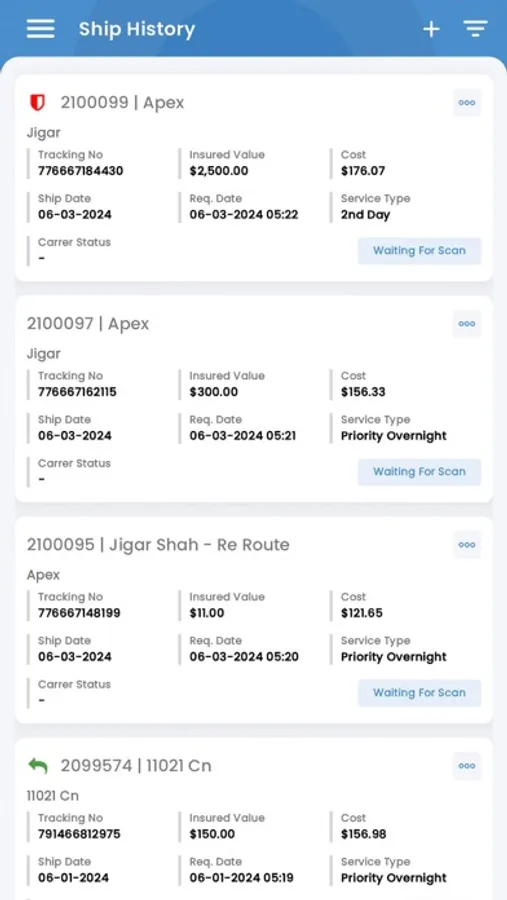Image resolution: width=507 pixels, height=900 pixels.
Task: Click insured value $11.00
Action: 207,613
